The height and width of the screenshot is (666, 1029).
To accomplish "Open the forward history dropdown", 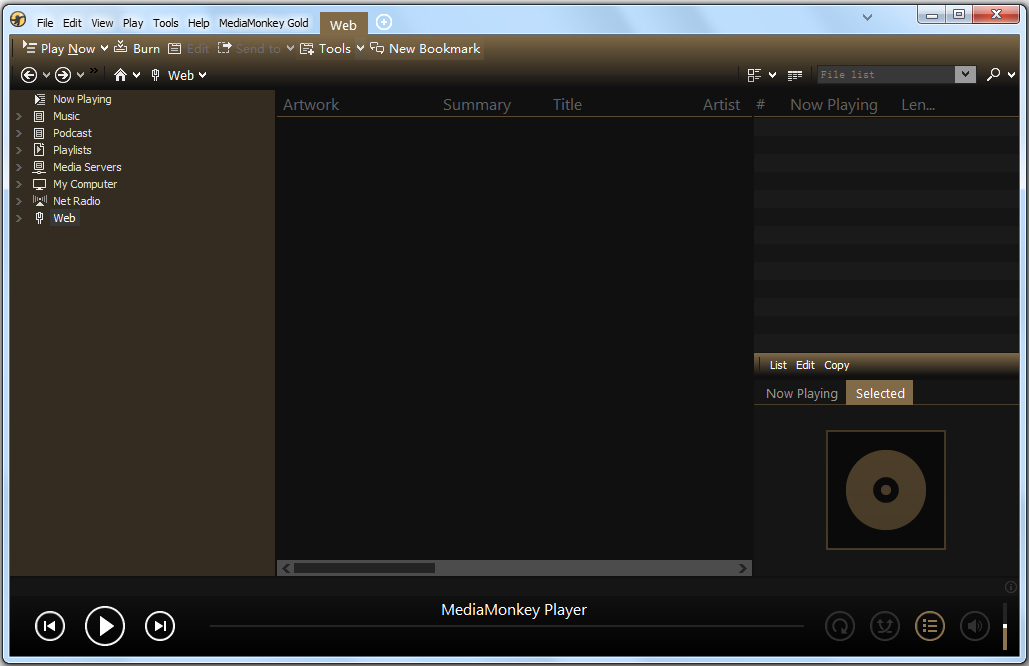I will pos(80,75).
